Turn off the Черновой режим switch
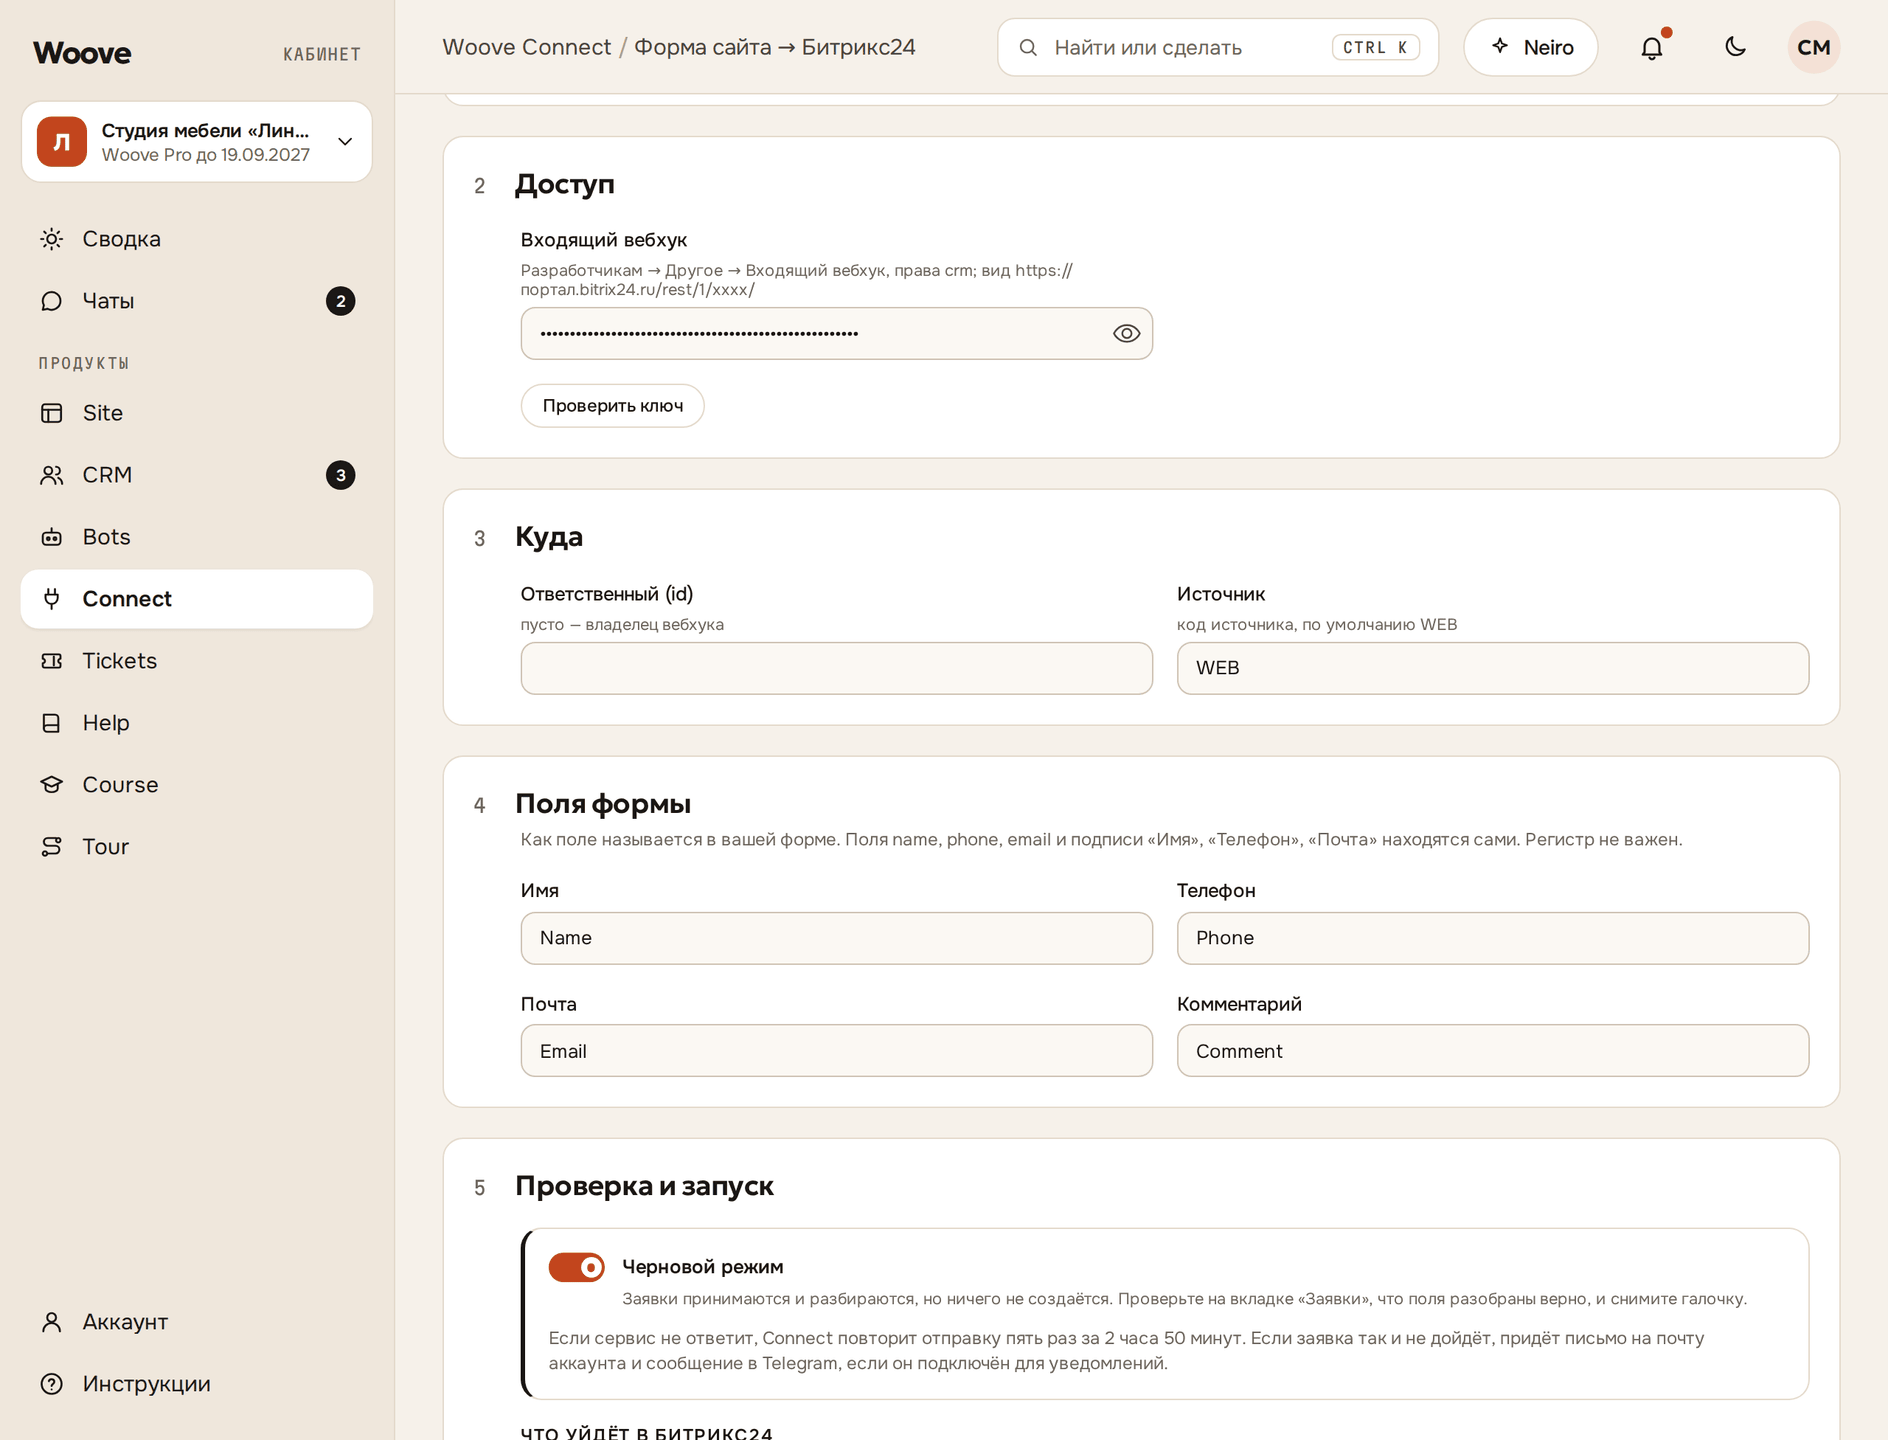Screen dimensions: 1888x1440 point(577,1267)
